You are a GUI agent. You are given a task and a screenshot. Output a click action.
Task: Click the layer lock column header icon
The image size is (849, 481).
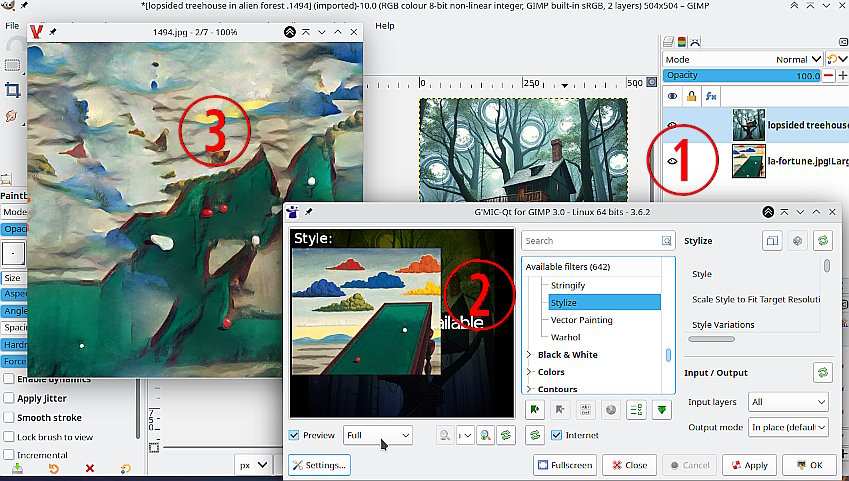point(691,96)
